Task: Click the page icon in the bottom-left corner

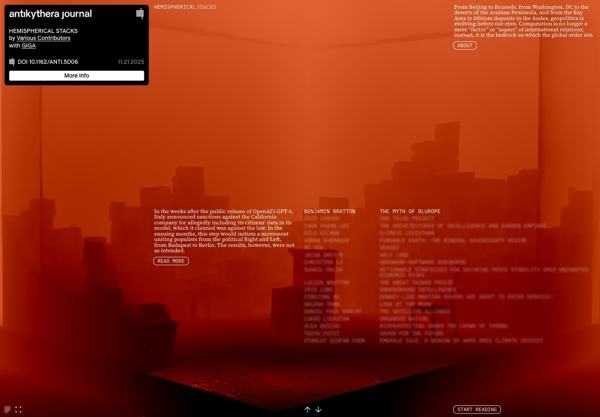Action: [x=7, y=409]
